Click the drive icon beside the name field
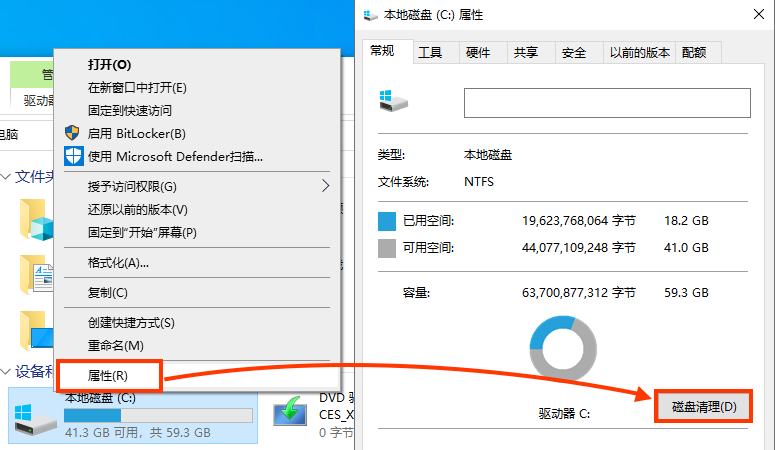This screenshot has width=775, height=450. (x=393, y=100)
